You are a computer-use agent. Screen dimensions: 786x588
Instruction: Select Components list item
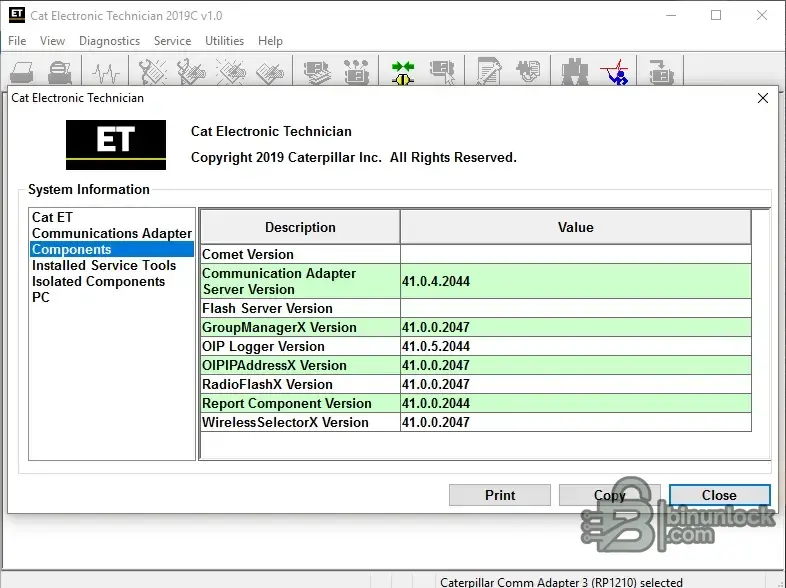point(112,249)
